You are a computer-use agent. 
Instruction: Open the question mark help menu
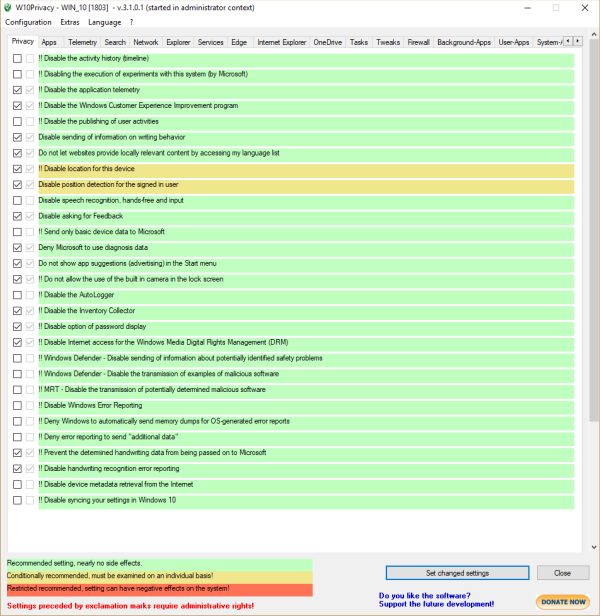click(x=132, y=22)
